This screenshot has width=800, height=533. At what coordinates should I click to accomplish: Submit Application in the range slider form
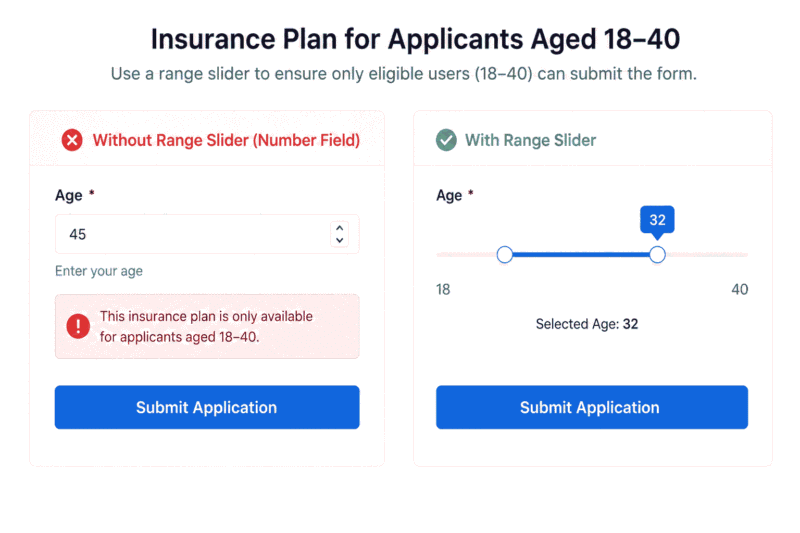[x=592, y=407]
